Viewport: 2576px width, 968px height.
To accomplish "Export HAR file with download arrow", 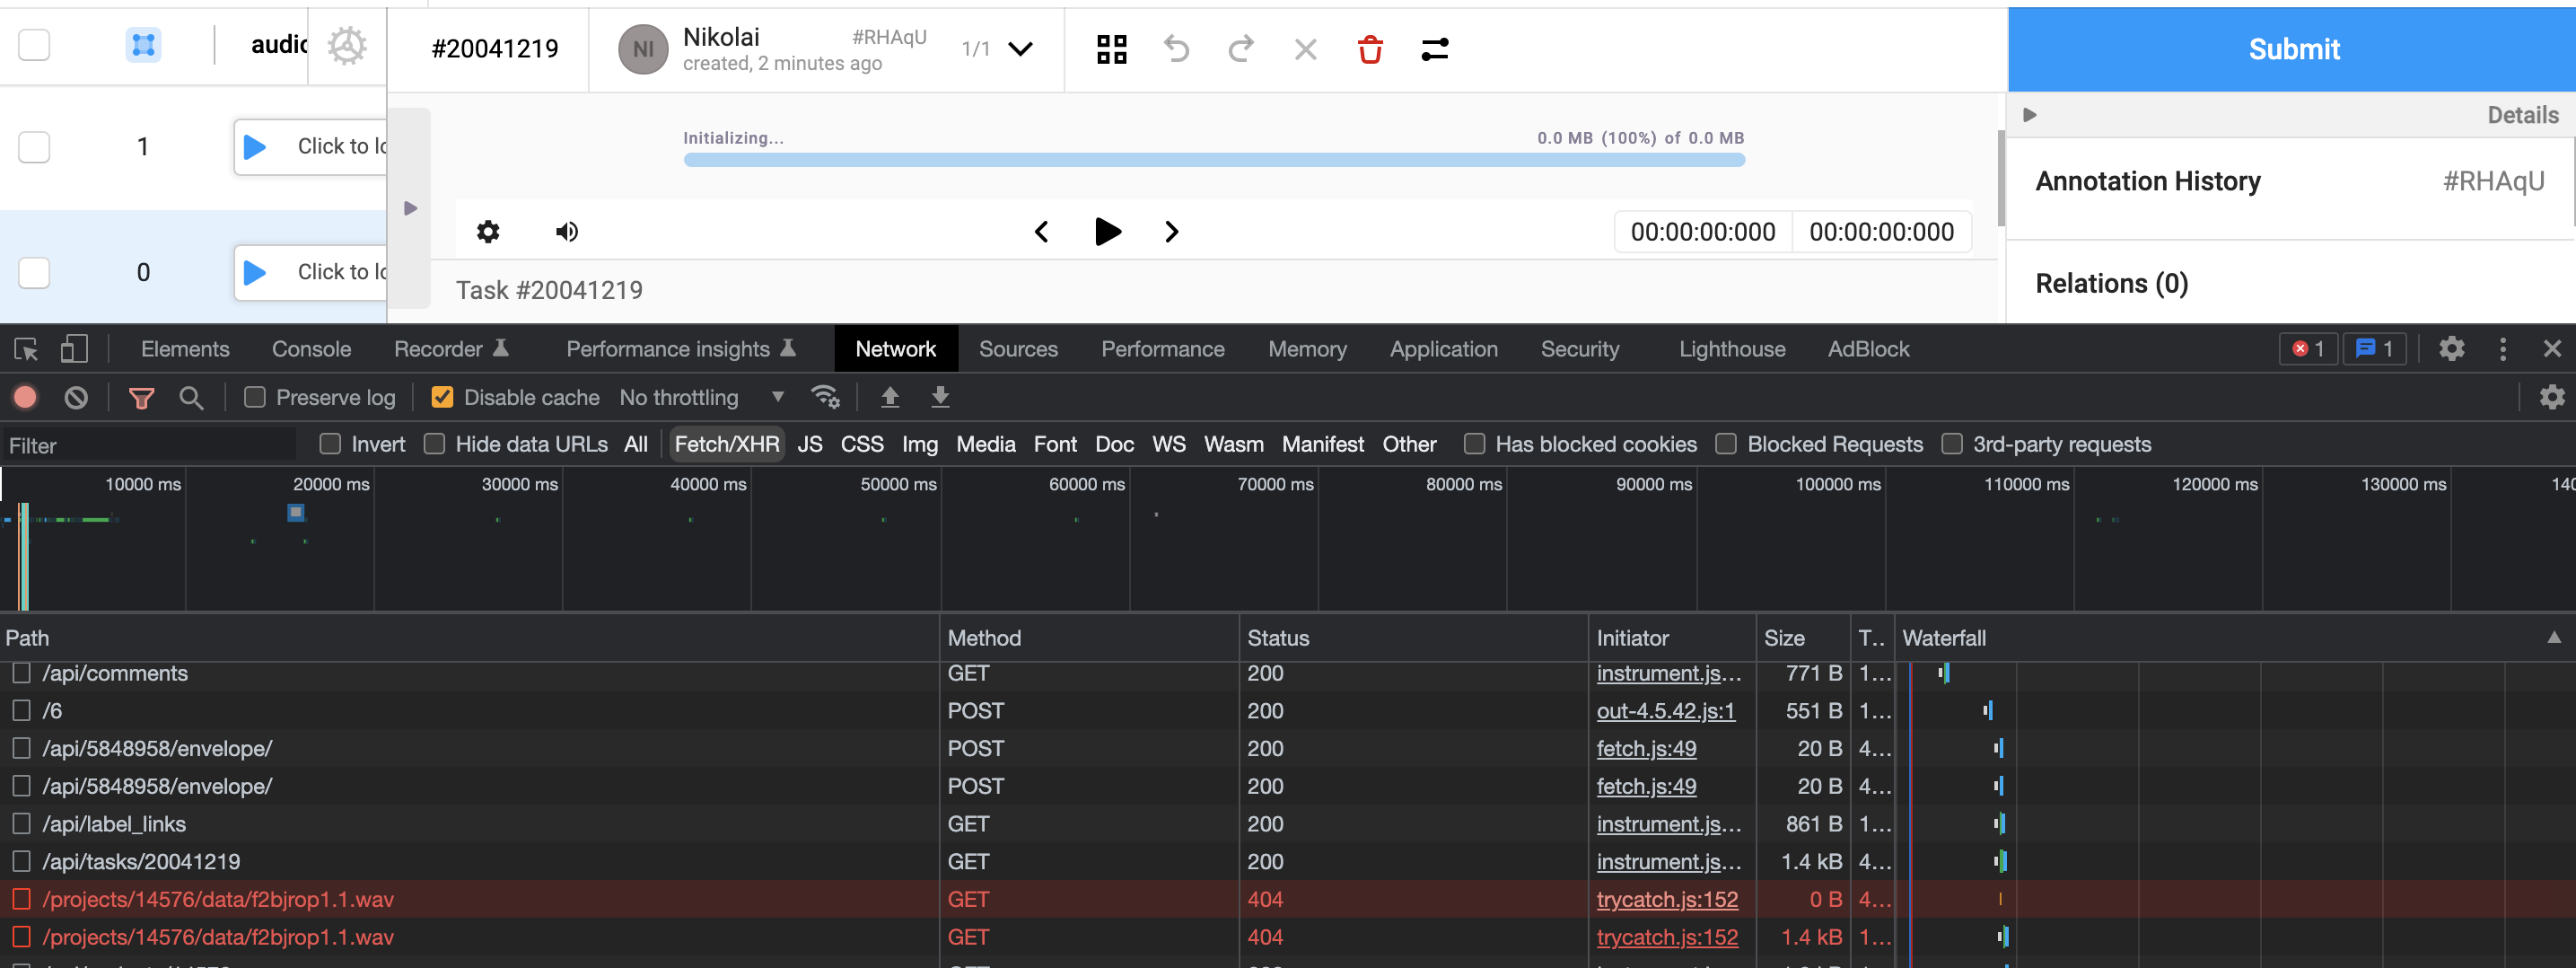I will (940, 397).
